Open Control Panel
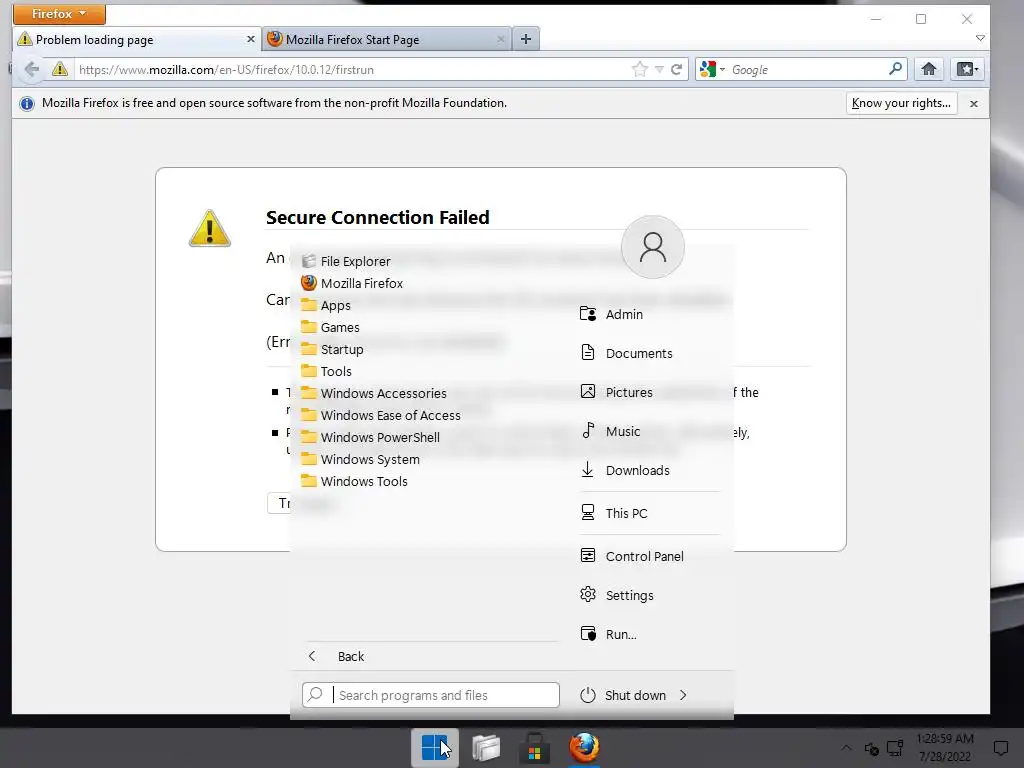 point(632,556)
